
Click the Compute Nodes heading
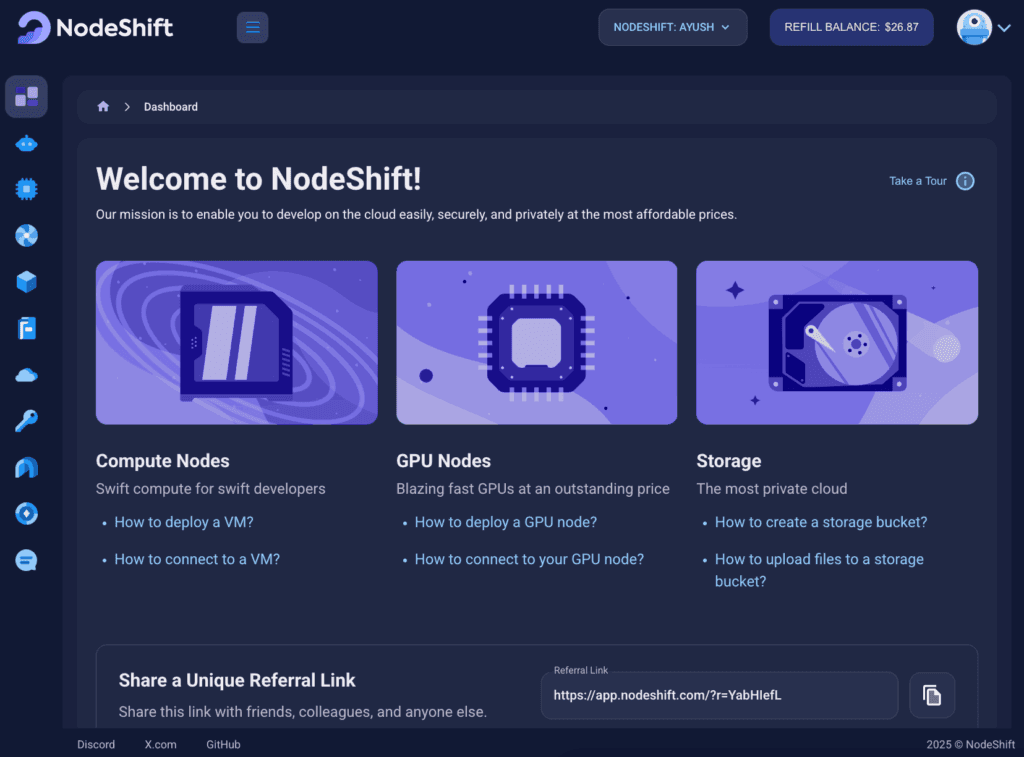163,460
